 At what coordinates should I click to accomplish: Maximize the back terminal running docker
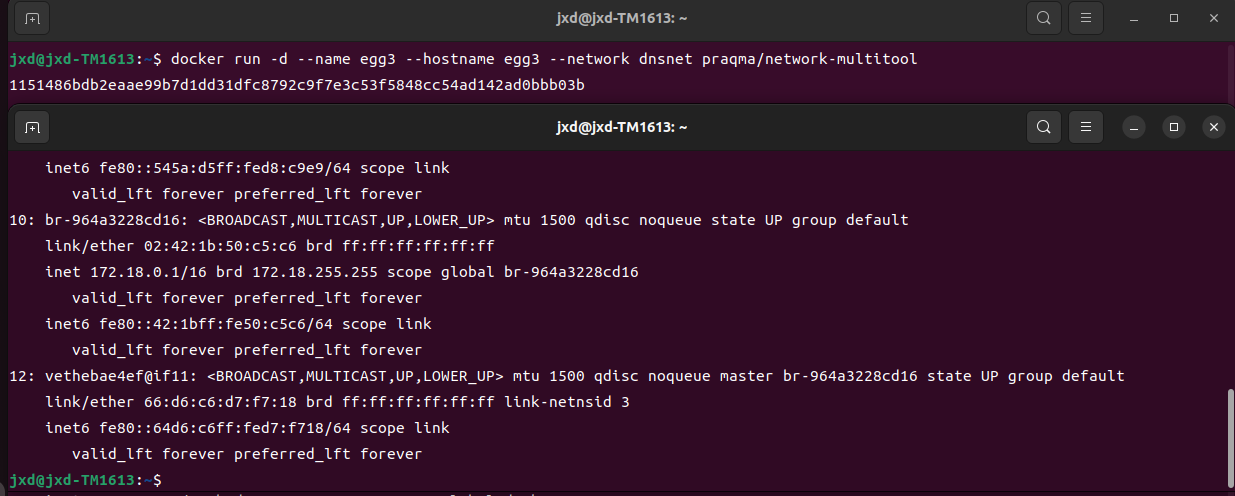(x=1174, y=18)
